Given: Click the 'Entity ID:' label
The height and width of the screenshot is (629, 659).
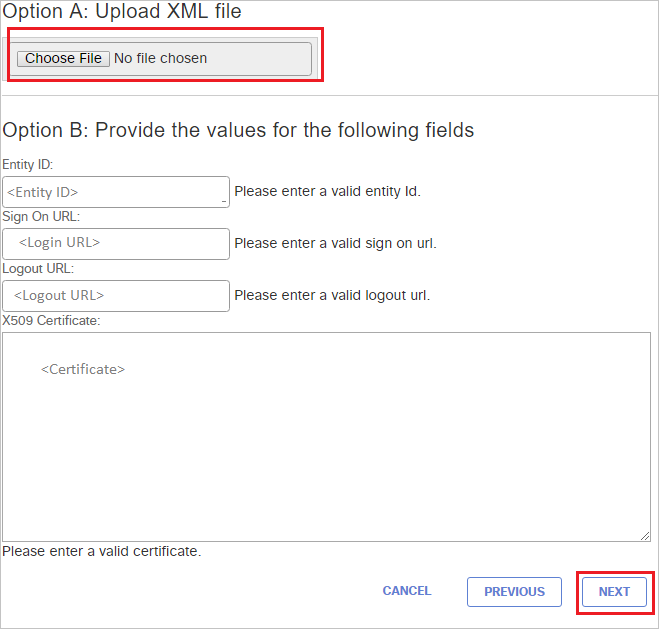Looking at the screenshot, I should tap(28, 164).
